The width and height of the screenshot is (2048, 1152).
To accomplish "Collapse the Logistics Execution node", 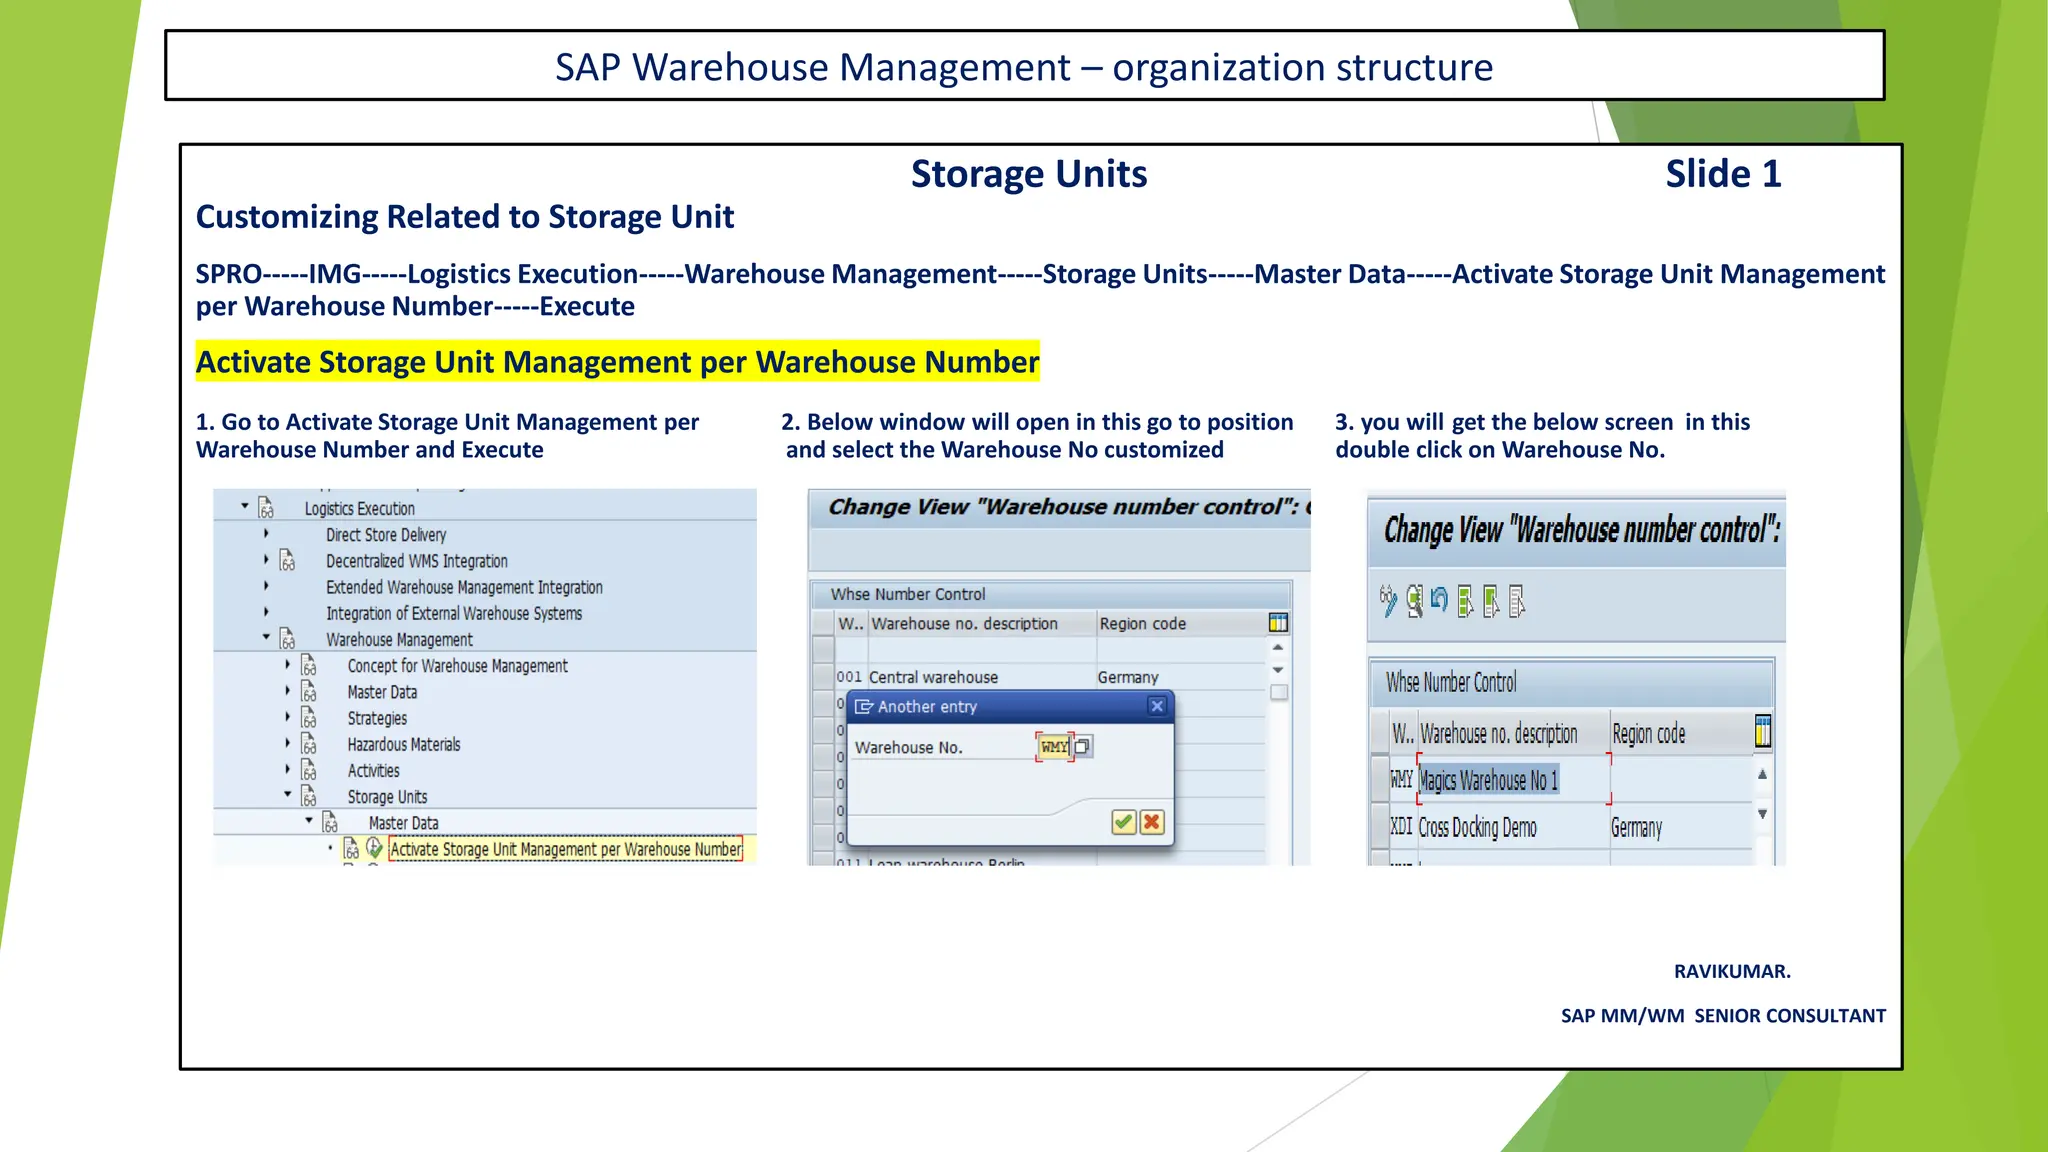I will click(x=245, y=506).
